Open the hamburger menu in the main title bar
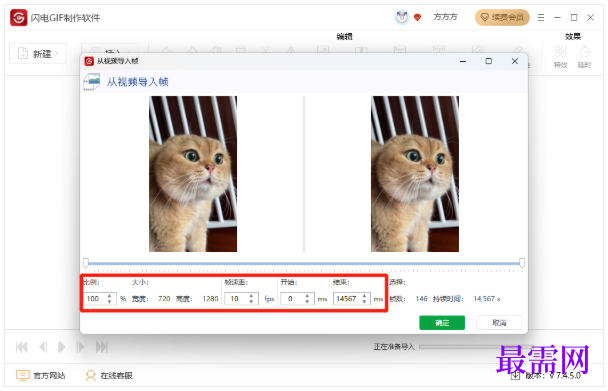The image size is (608, 391). 541,17
